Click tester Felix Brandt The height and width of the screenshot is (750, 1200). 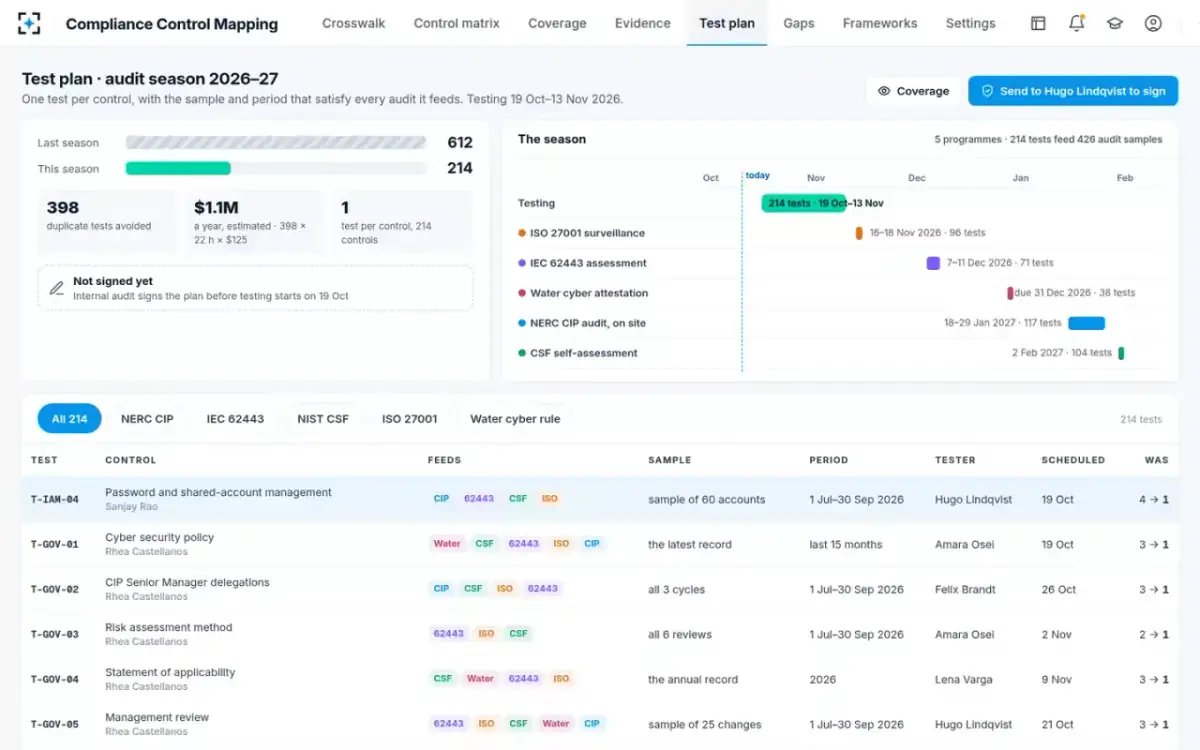[965, 589]
